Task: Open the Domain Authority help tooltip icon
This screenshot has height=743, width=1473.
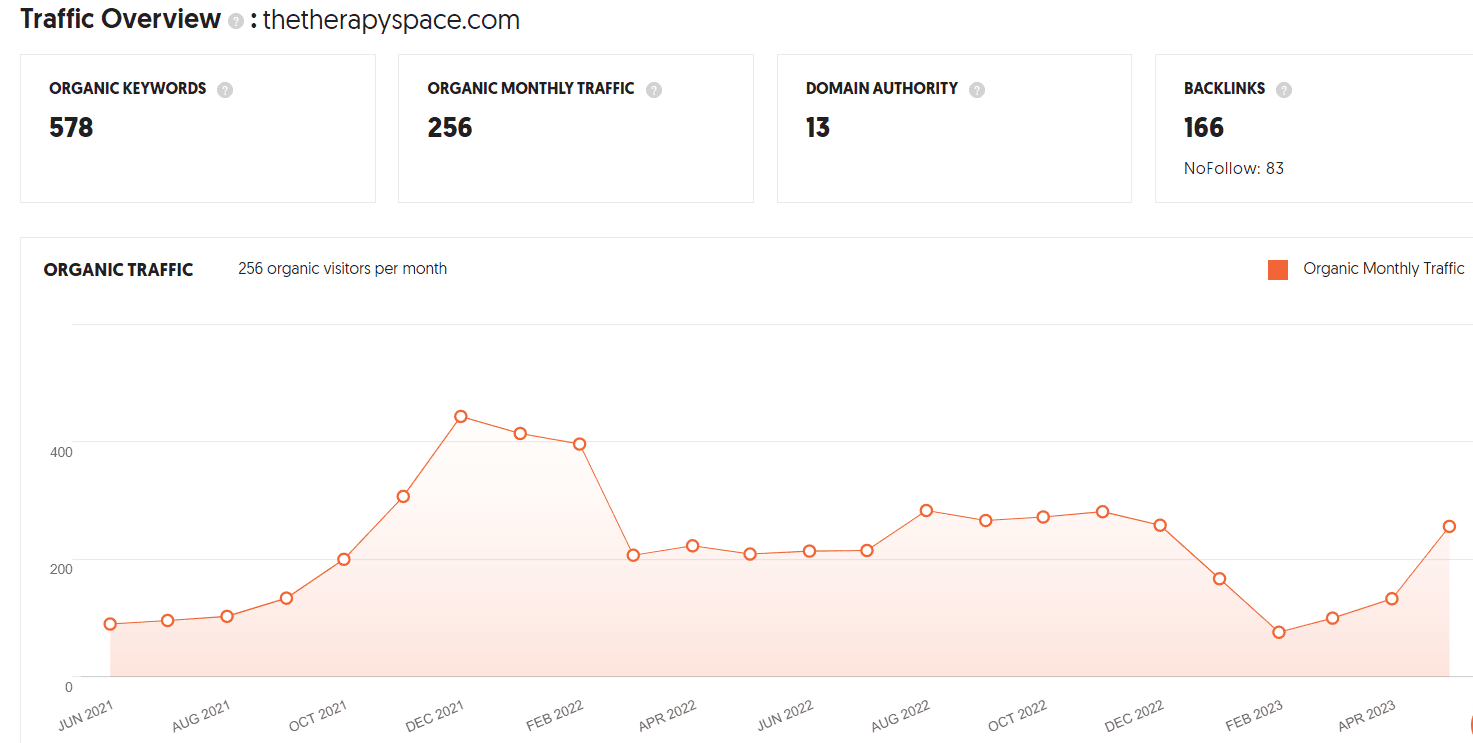Action: [977, 90]
